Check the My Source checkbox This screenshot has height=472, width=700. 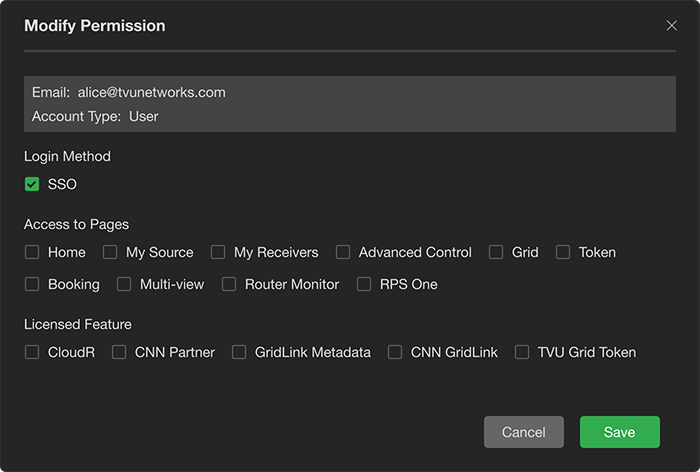point(110,252)
